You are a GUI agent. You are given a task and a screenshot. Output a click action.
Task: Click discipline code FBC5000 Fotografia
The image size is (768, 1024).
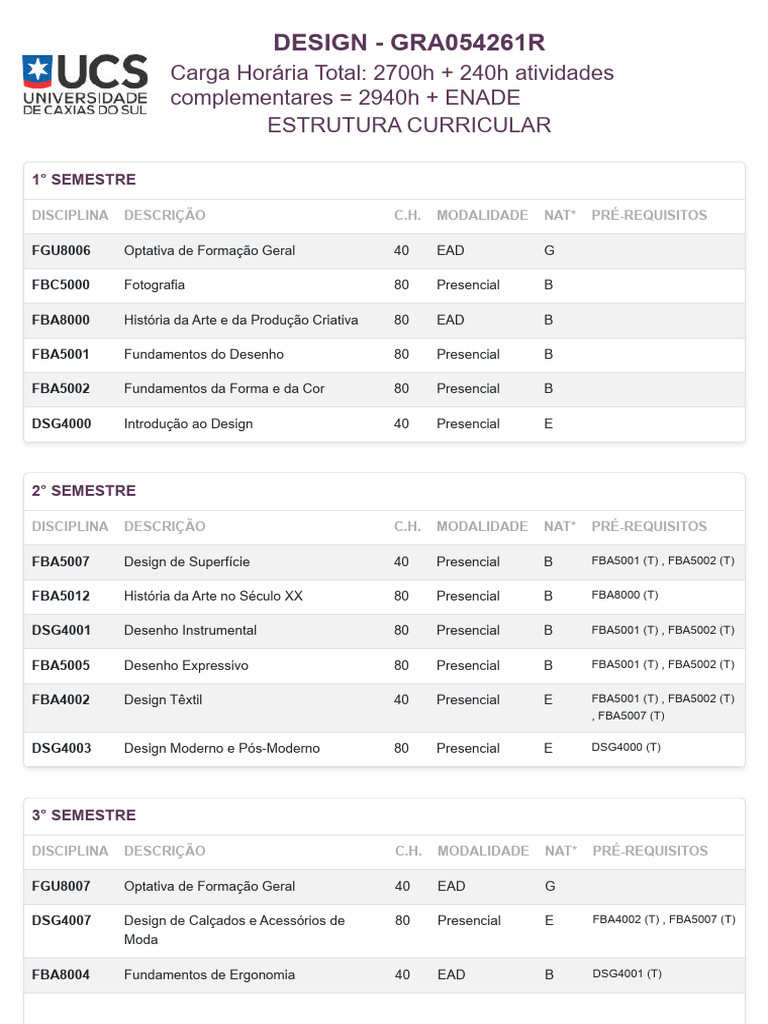click(x=61, y=285)
